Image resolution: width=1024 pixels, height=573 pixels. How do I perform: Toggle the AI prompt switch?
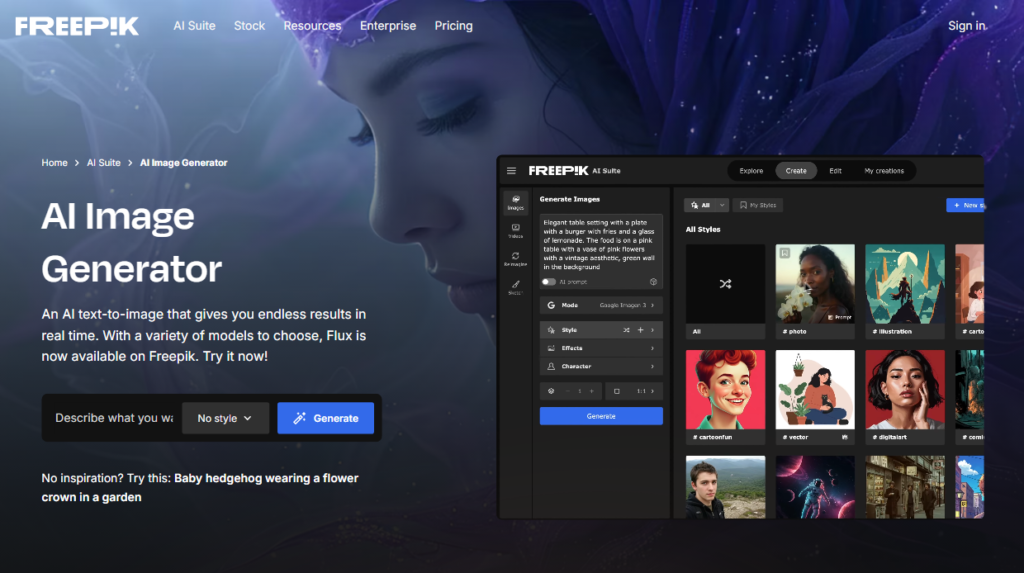click(548, 282)
